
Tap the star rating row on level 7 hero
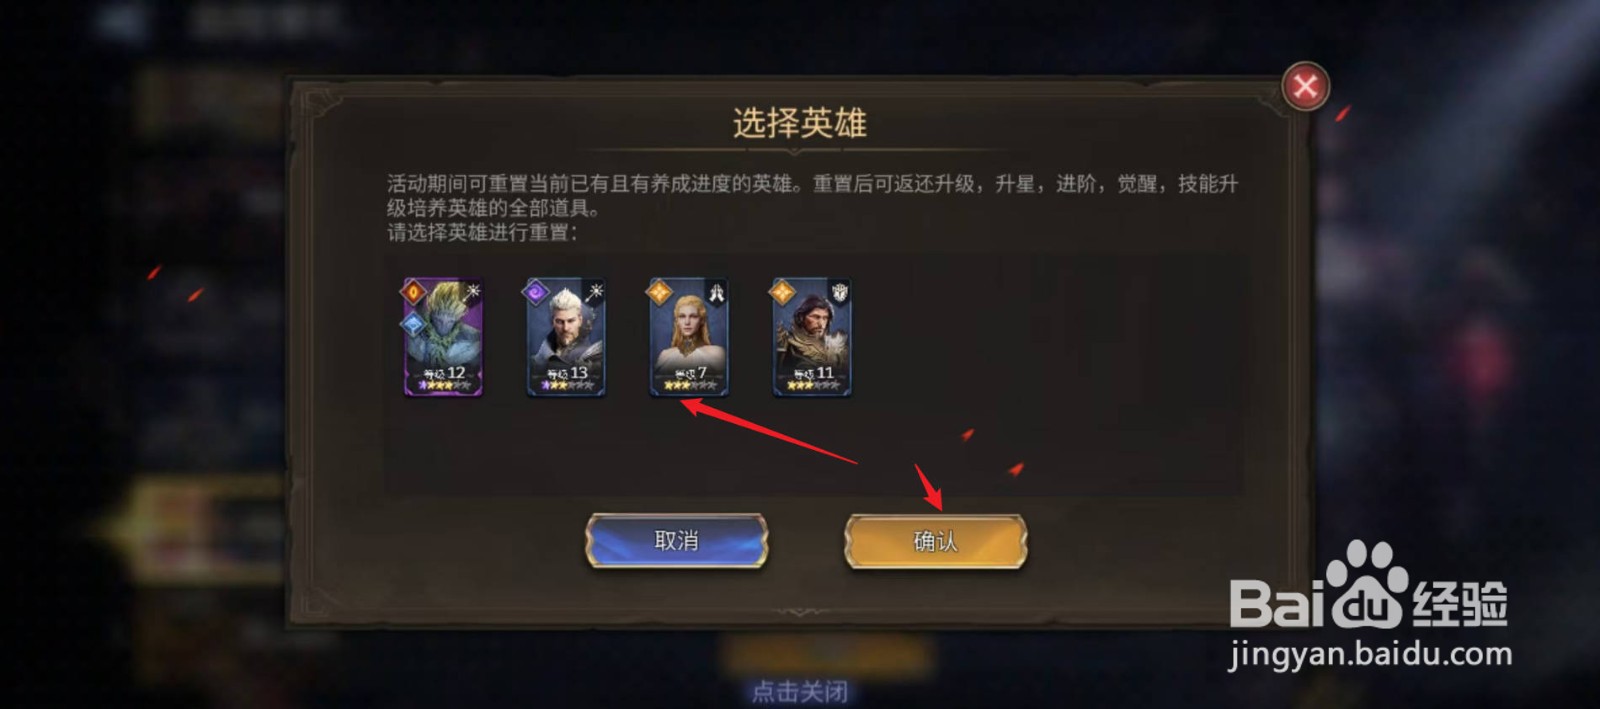coord(689,385)
